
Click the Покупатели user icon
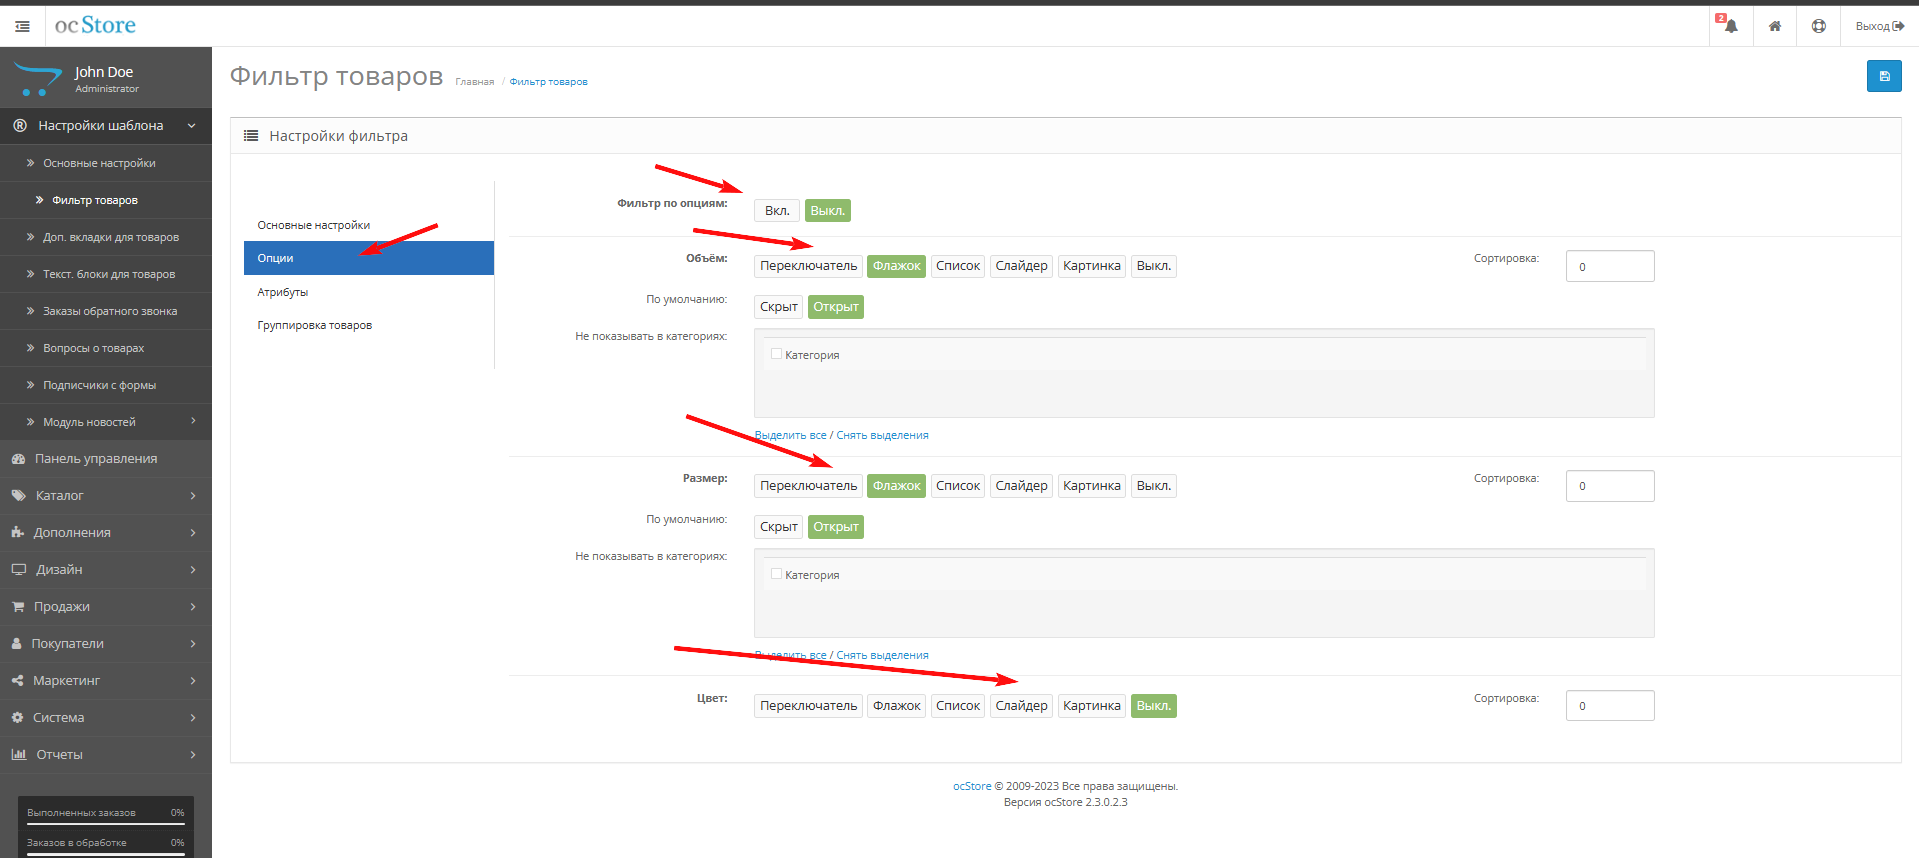[x=16, y=644]
